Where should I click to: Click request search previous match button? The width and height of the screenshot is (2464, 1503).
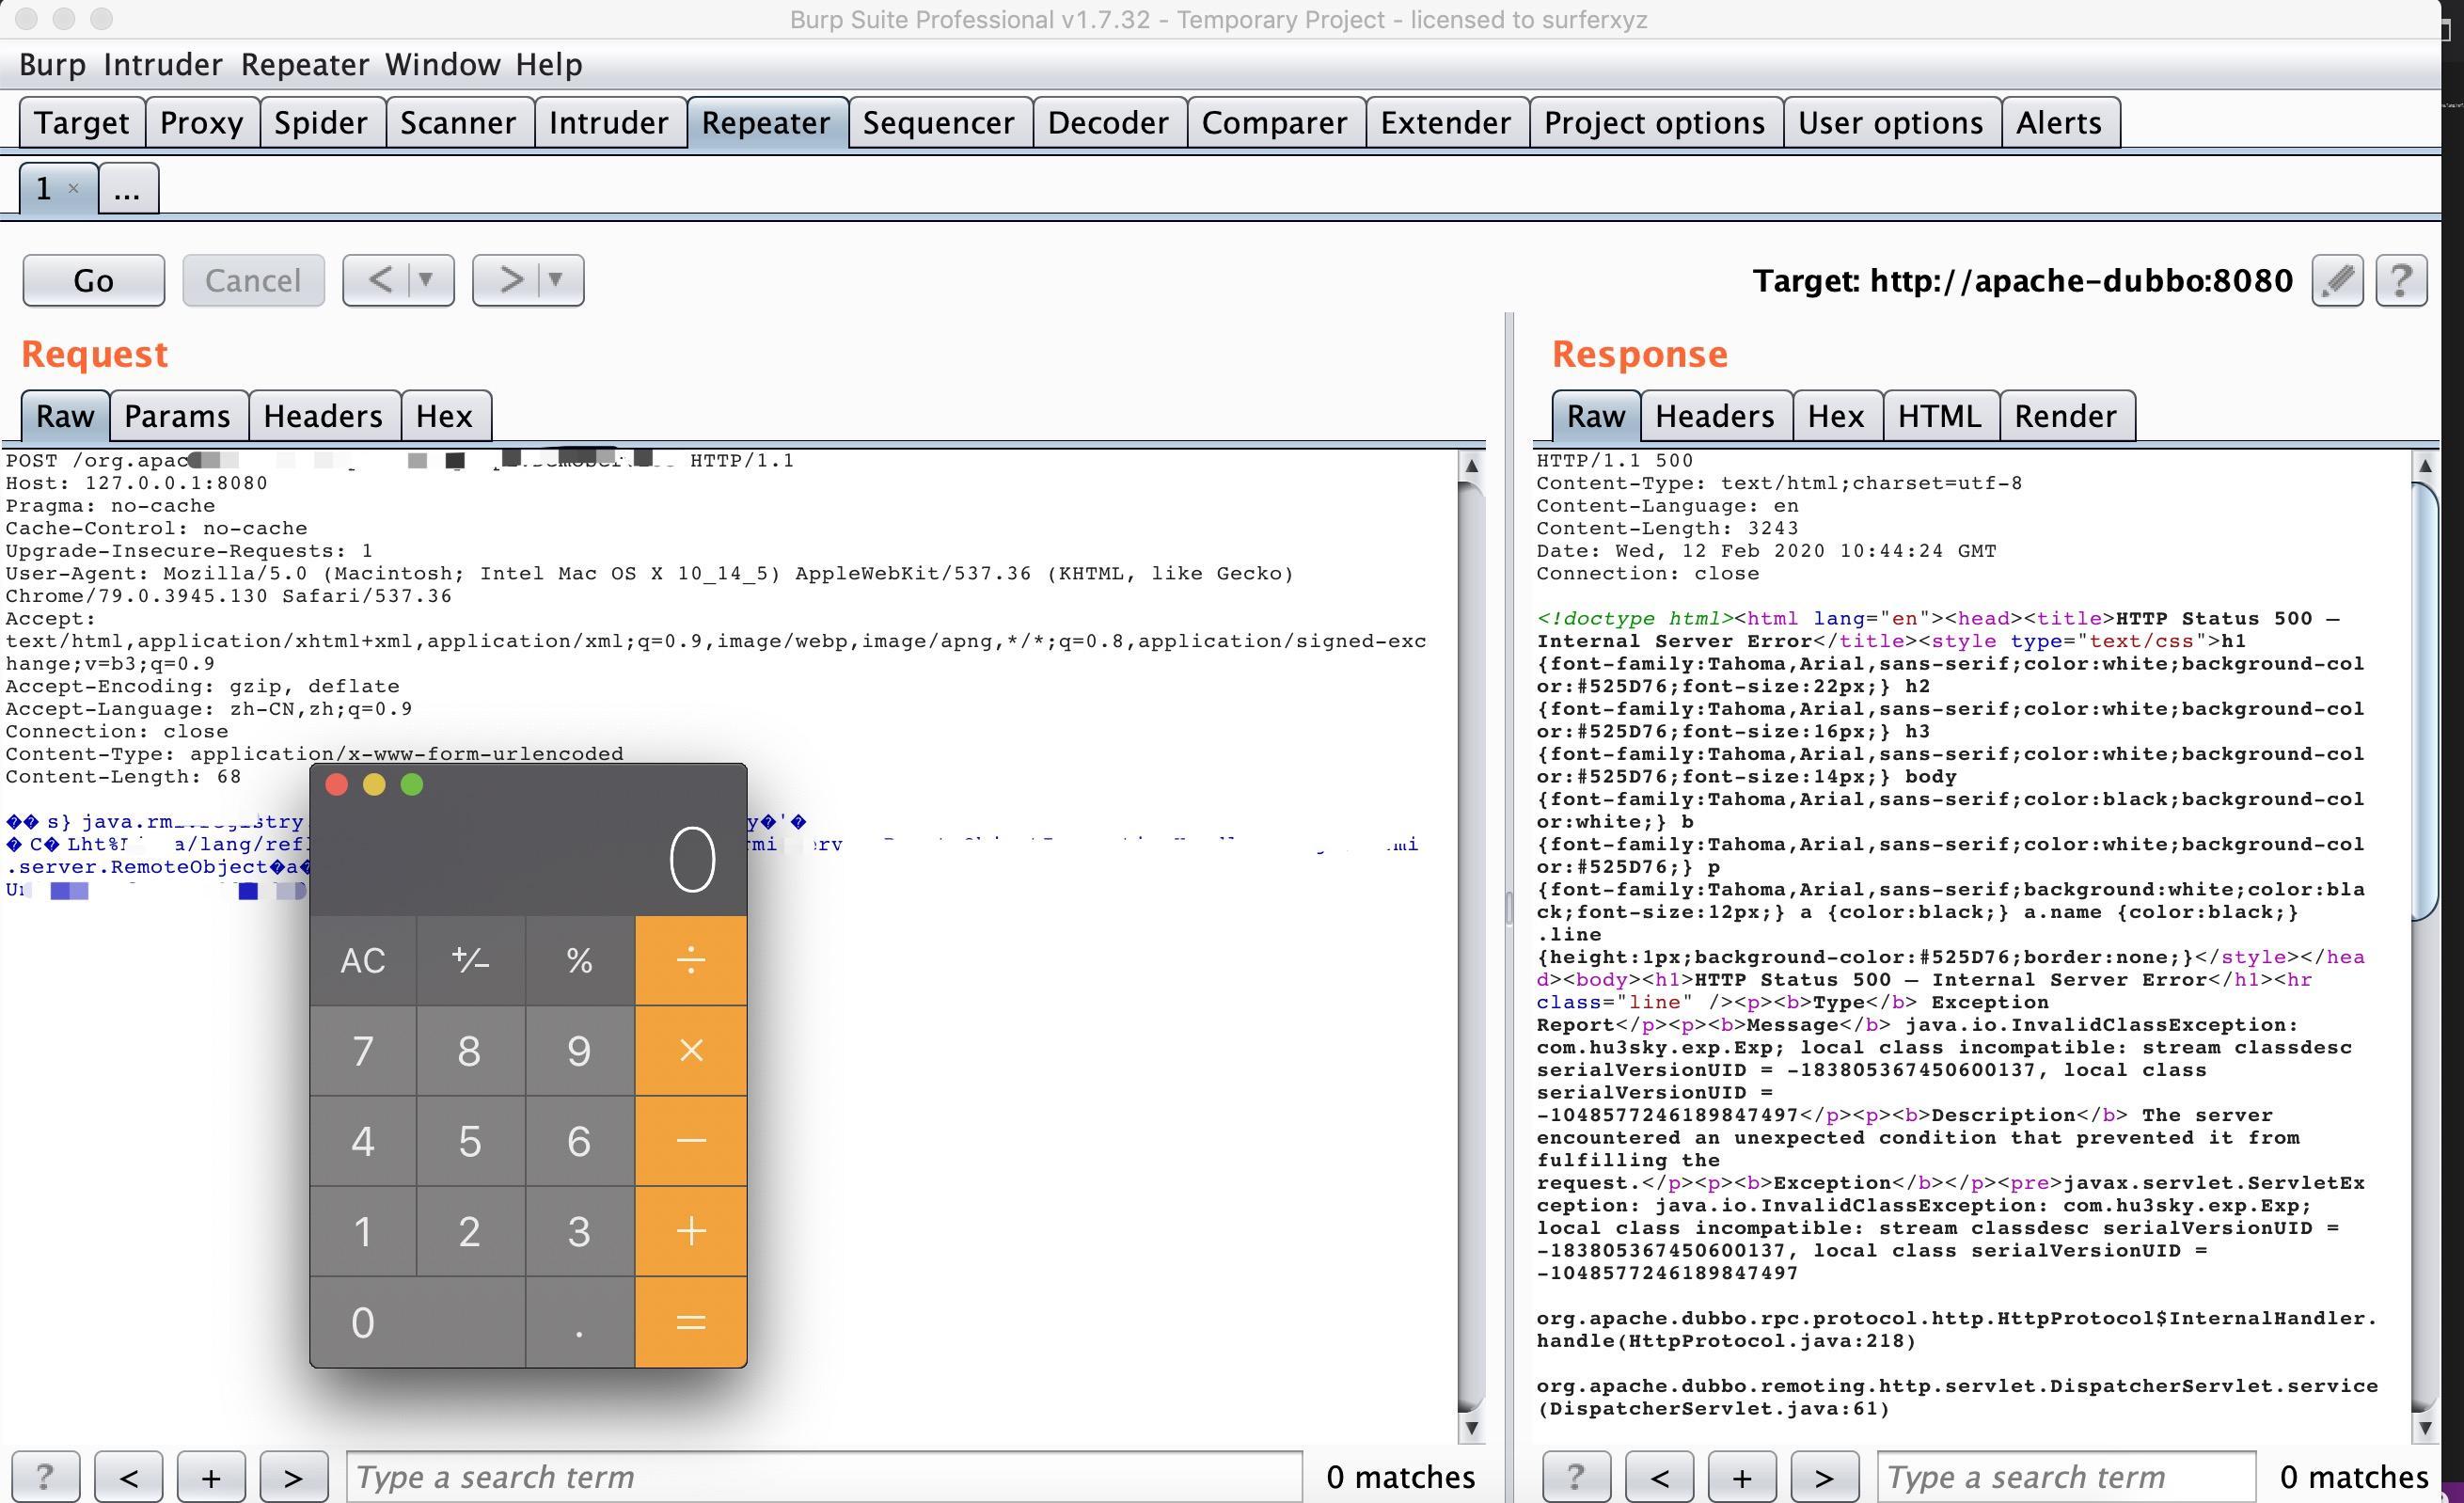click(x=128, y=1477)
